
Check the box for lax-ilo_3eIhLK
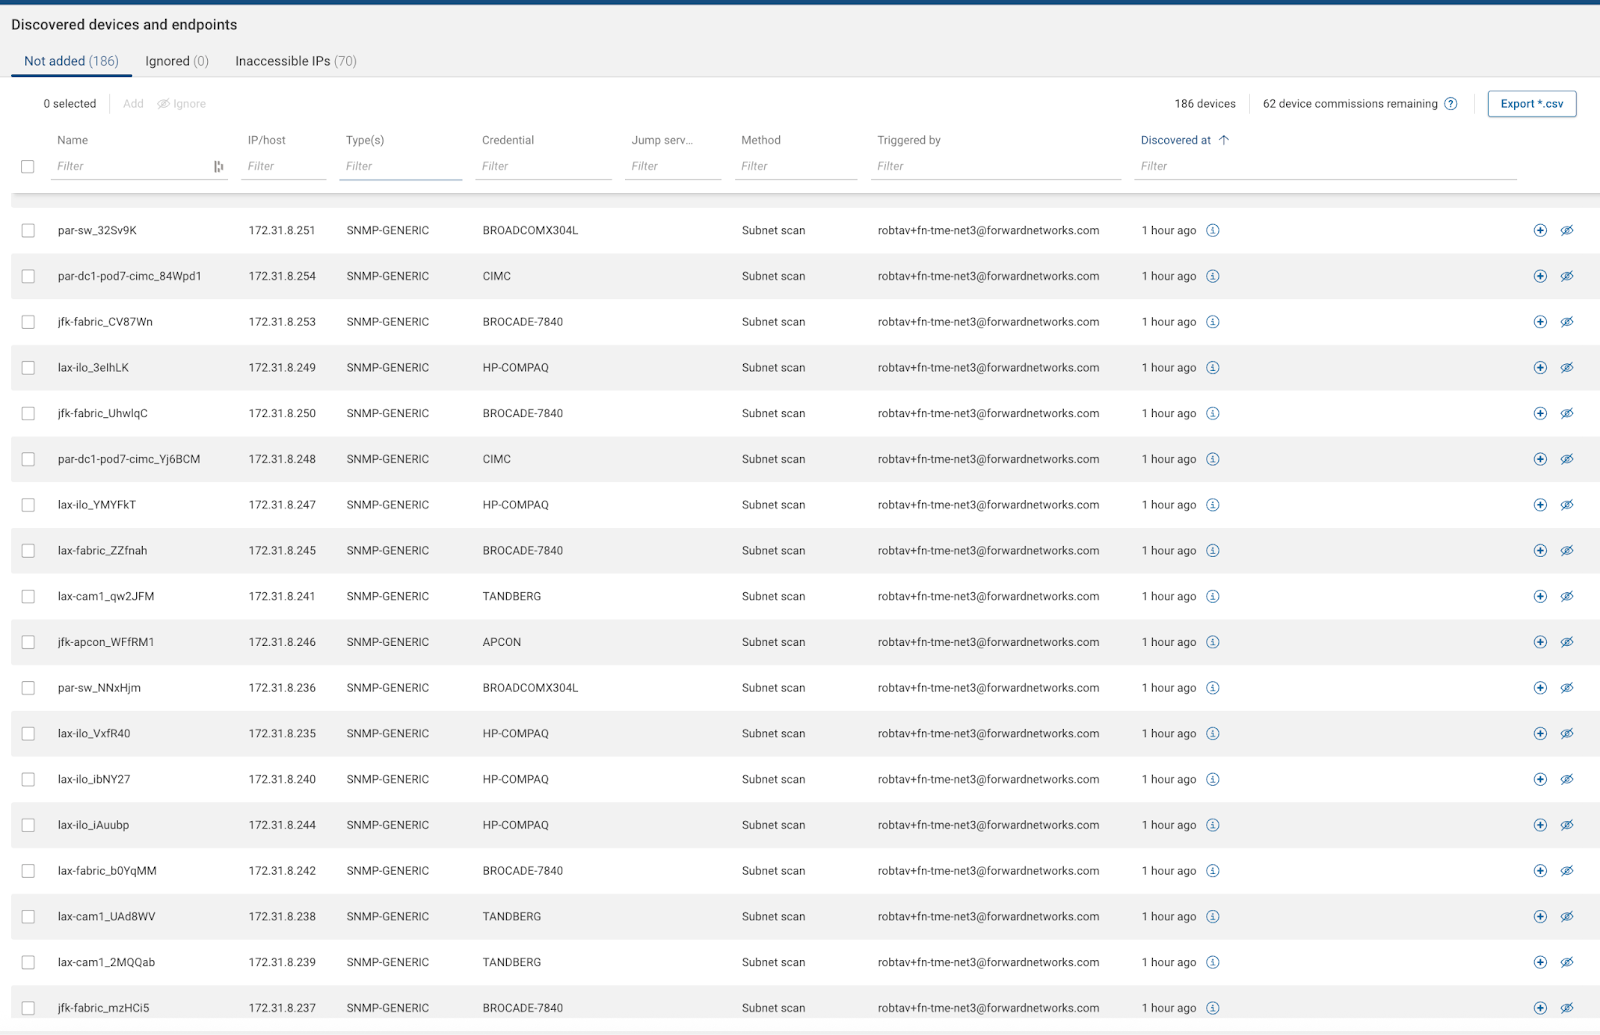click(x=28, y=368)
